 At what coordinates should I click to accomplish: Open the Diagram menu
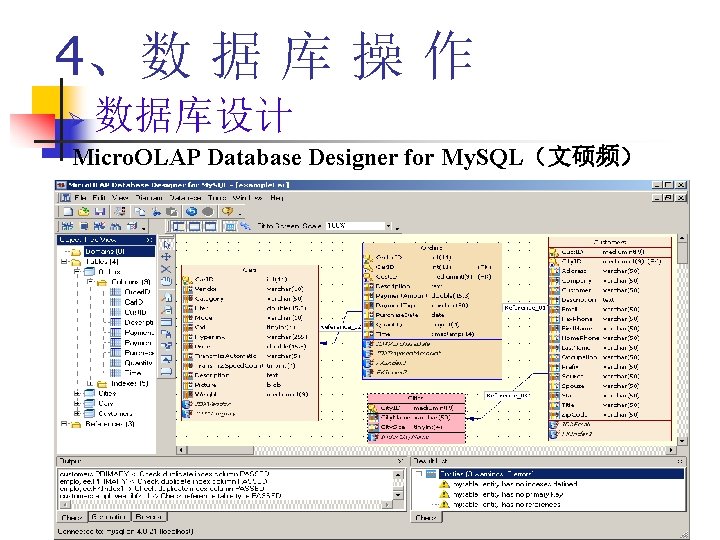coord(149,198)
